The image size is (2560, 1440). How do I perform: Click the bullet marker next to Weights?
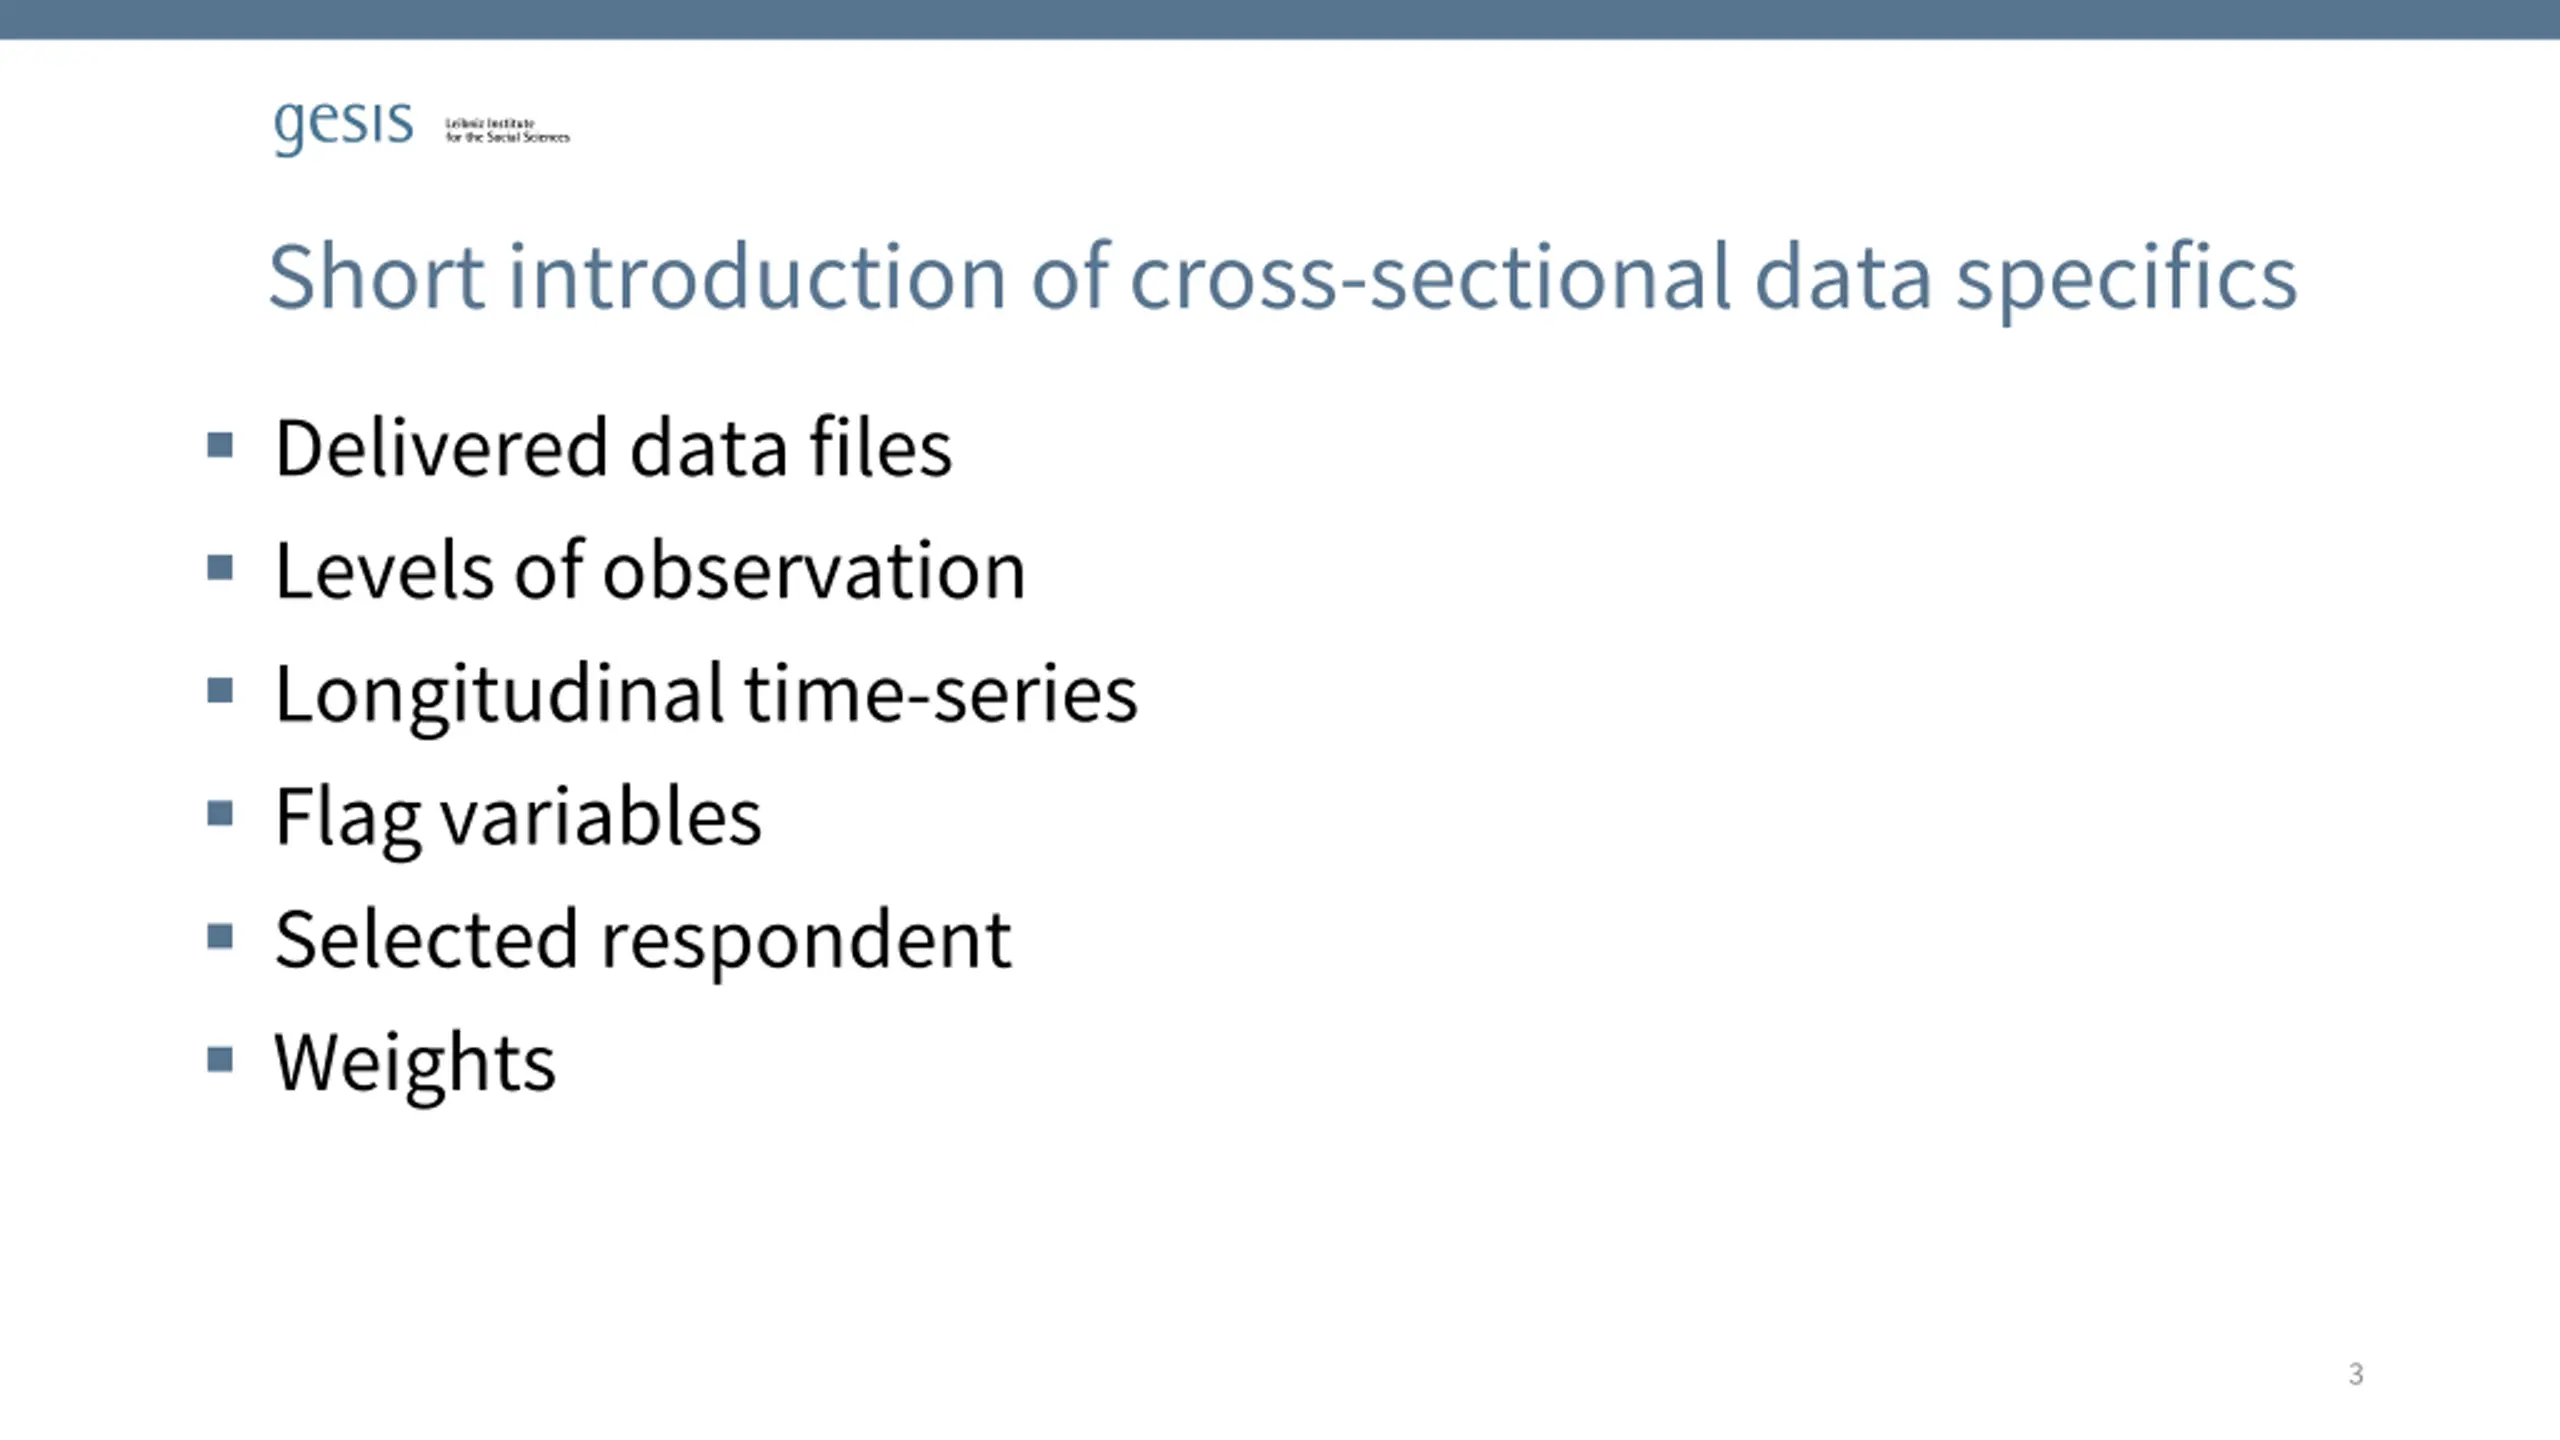tap(220, 1060)
